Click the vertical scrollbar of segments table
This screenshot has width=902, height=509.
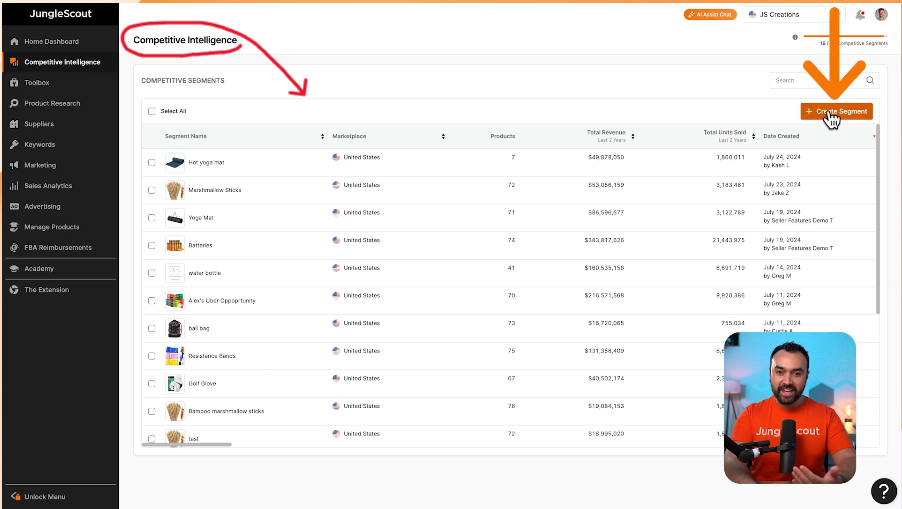[877, 219]
